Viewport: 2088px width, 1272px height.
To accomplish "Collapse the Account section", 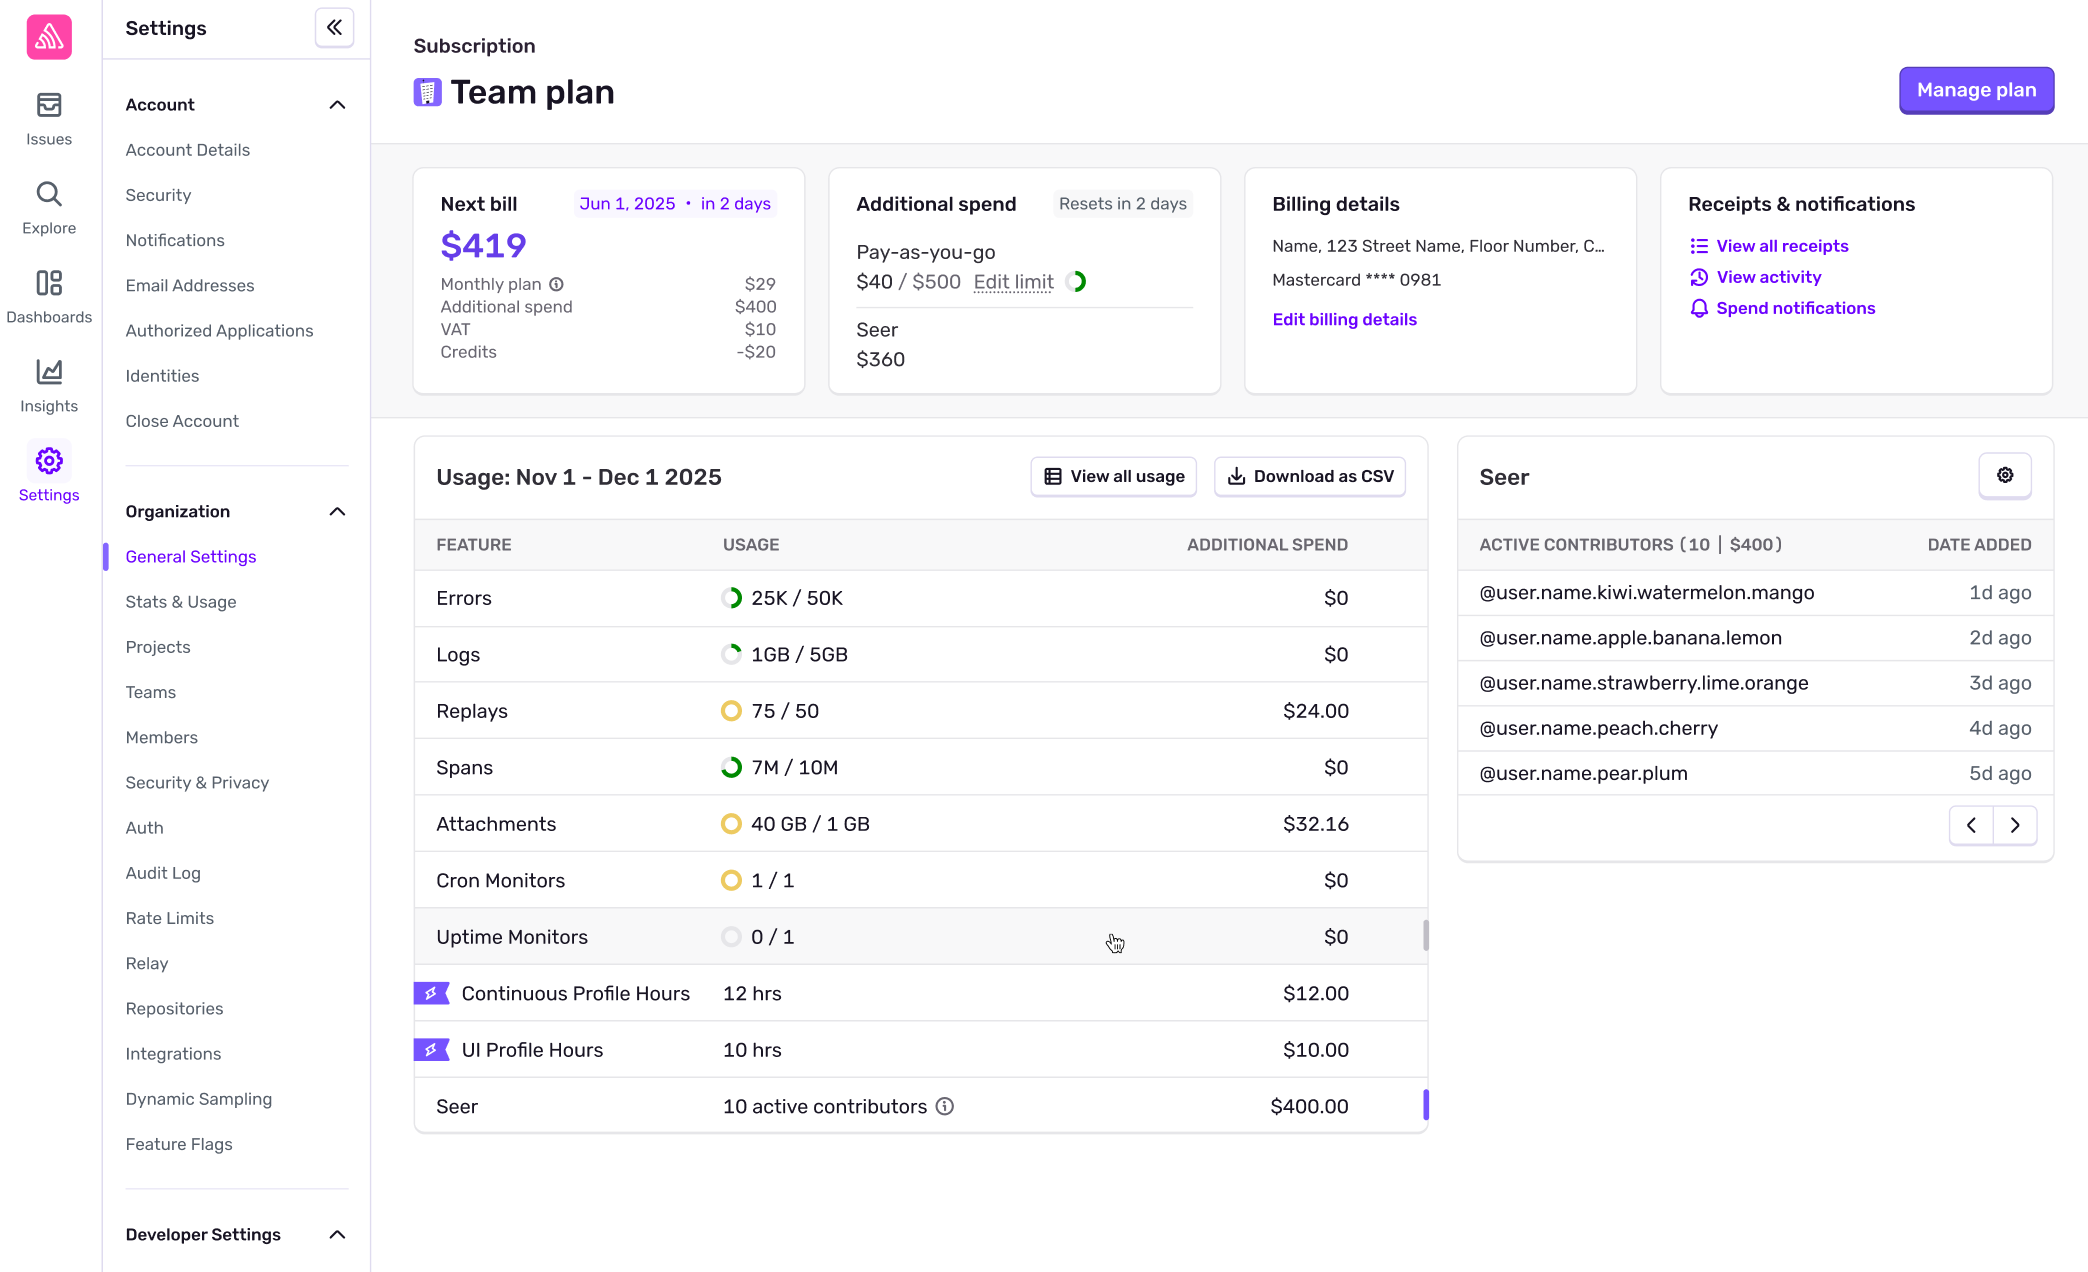I will (x=337, y=105).
